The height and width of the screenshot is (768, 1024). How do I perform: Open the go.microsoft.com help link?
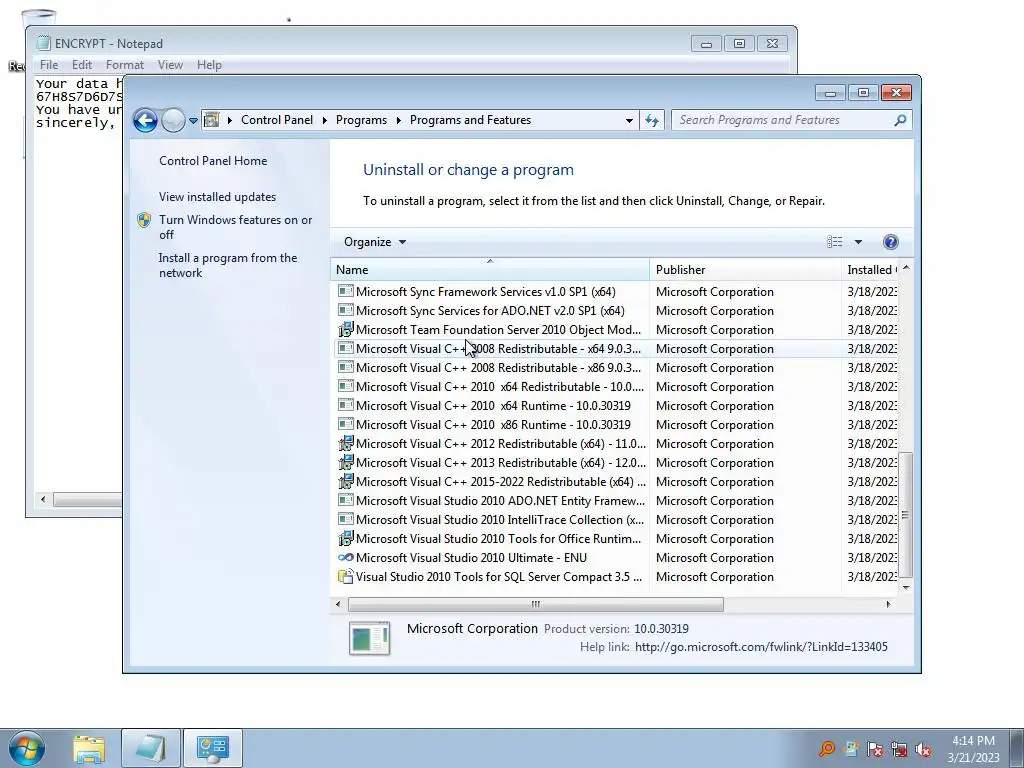point(761,647)
